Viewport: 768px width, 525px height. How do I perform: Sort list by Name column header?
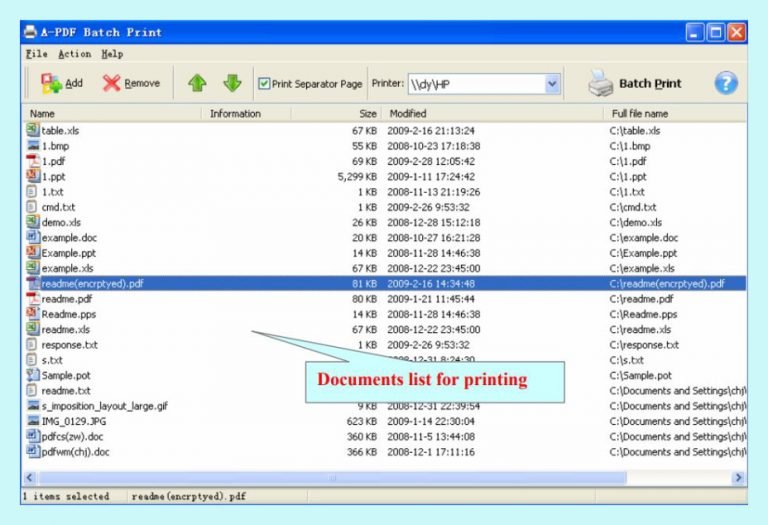(112, 114)
